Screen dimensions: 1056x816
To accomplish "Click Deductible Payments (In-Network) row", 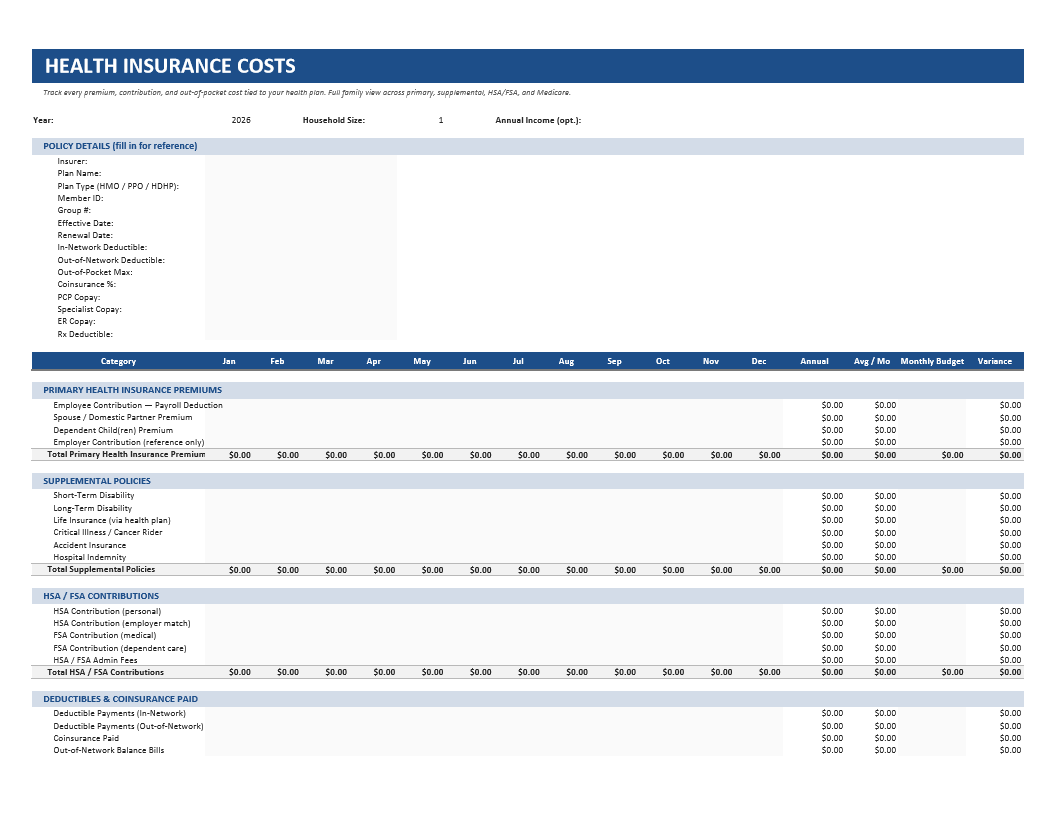I will (x=527, y=714).
